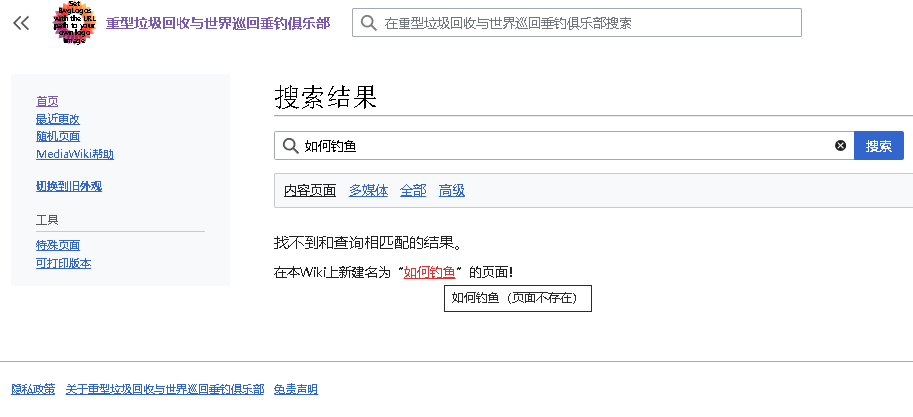Click magnifier icon in results search box
Image resolution: width=913 pixels, height=417 pixels.
click(291, 146)
